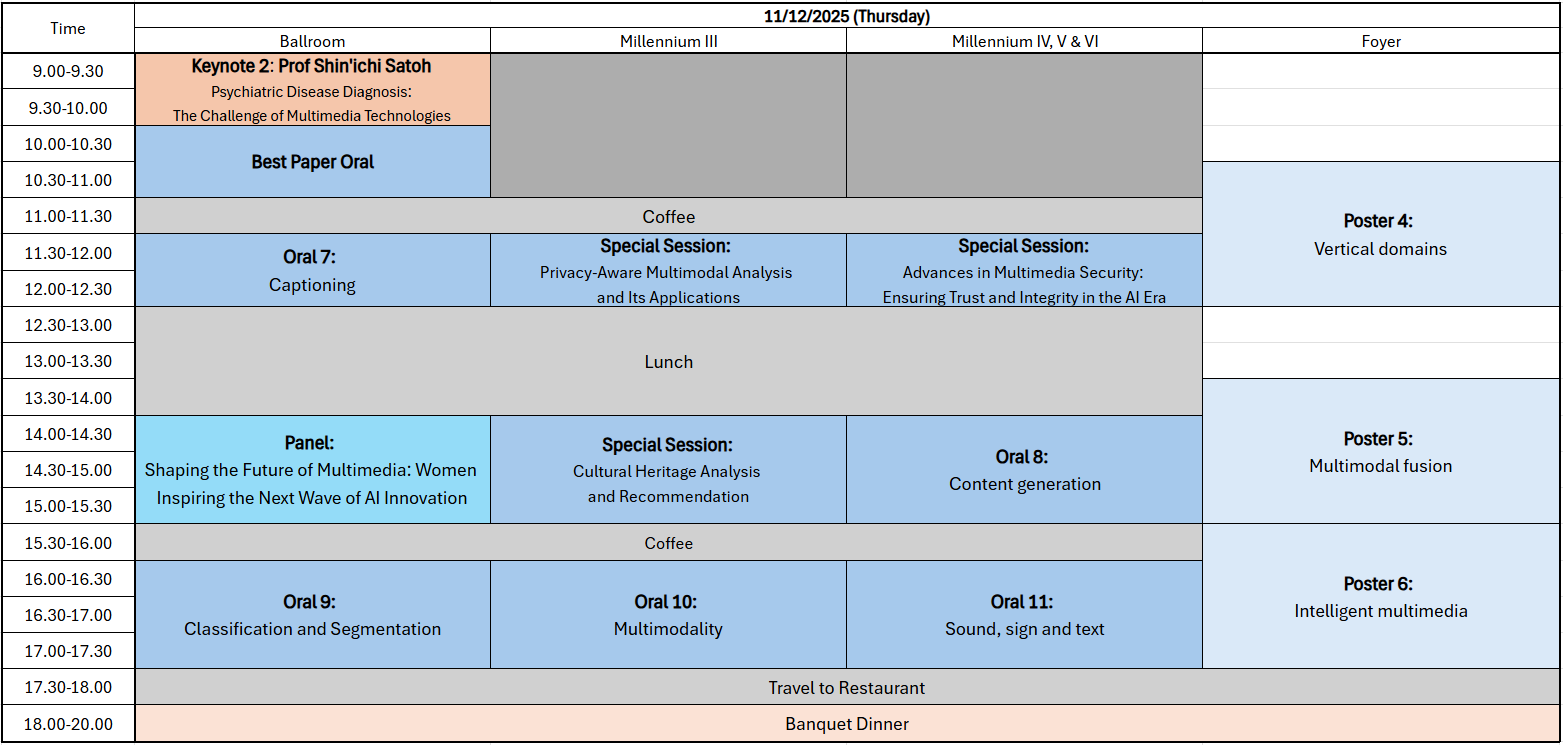Open Oral 7: Captioning session

[312, 271]
